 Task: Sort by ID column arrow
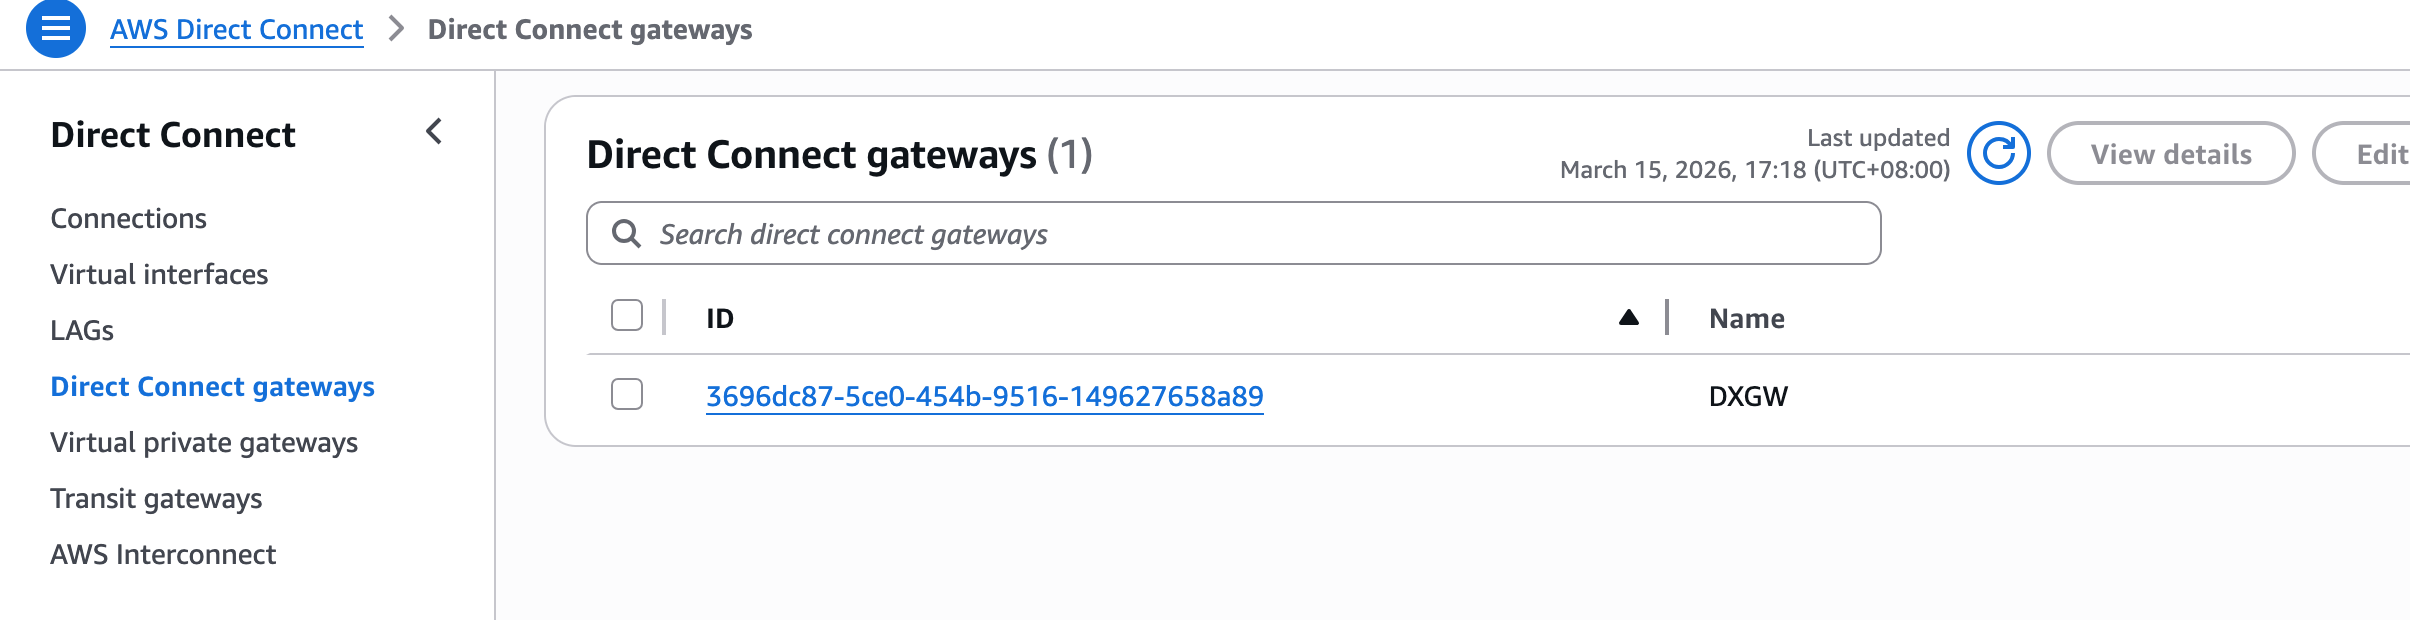click(x=1628, y=318)
